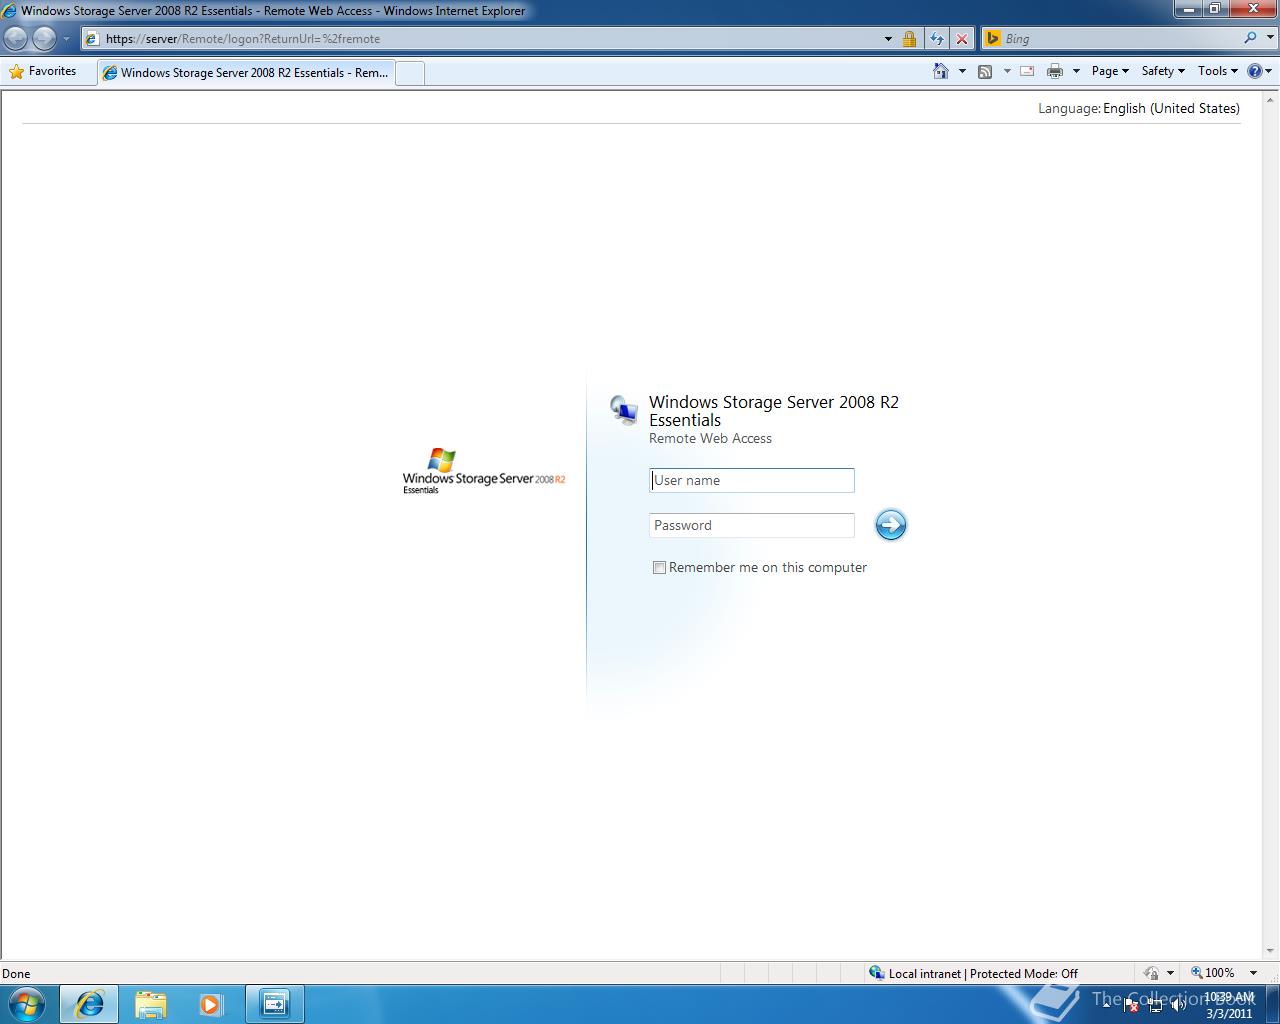Viewport: 1280px width, 1024px height.
Task: Click the scrollbar up arrow
Action: click(x=1271, y=99)
